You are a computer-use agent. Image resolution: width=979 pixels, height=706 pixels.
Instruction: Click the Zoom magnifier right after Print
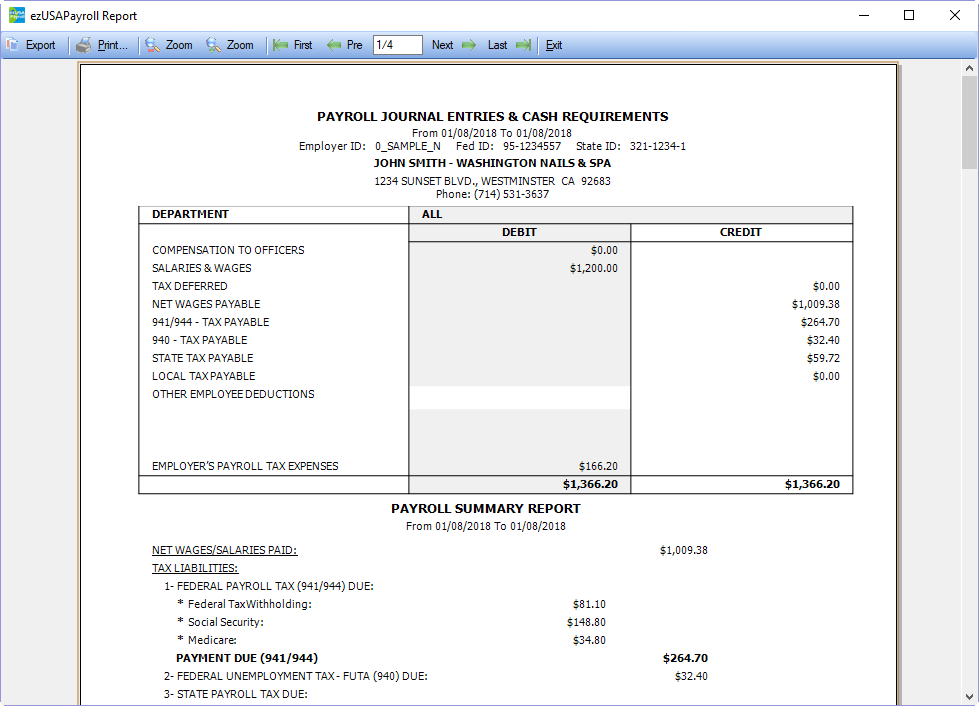click(152, 45)
